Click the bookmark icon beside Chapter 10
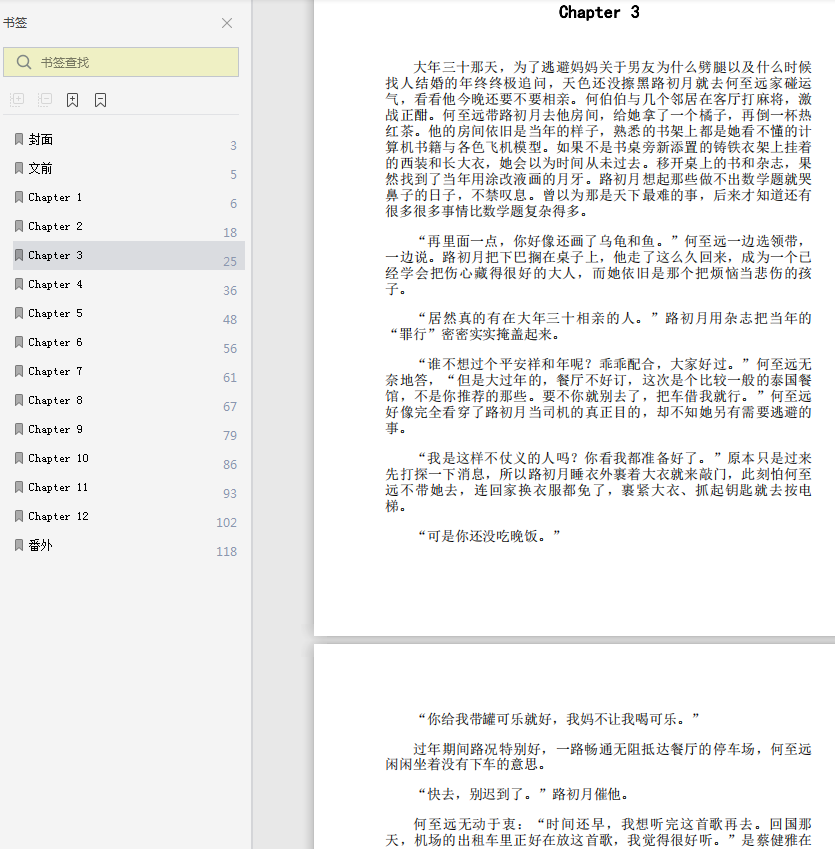 click(x=19, y=458)
